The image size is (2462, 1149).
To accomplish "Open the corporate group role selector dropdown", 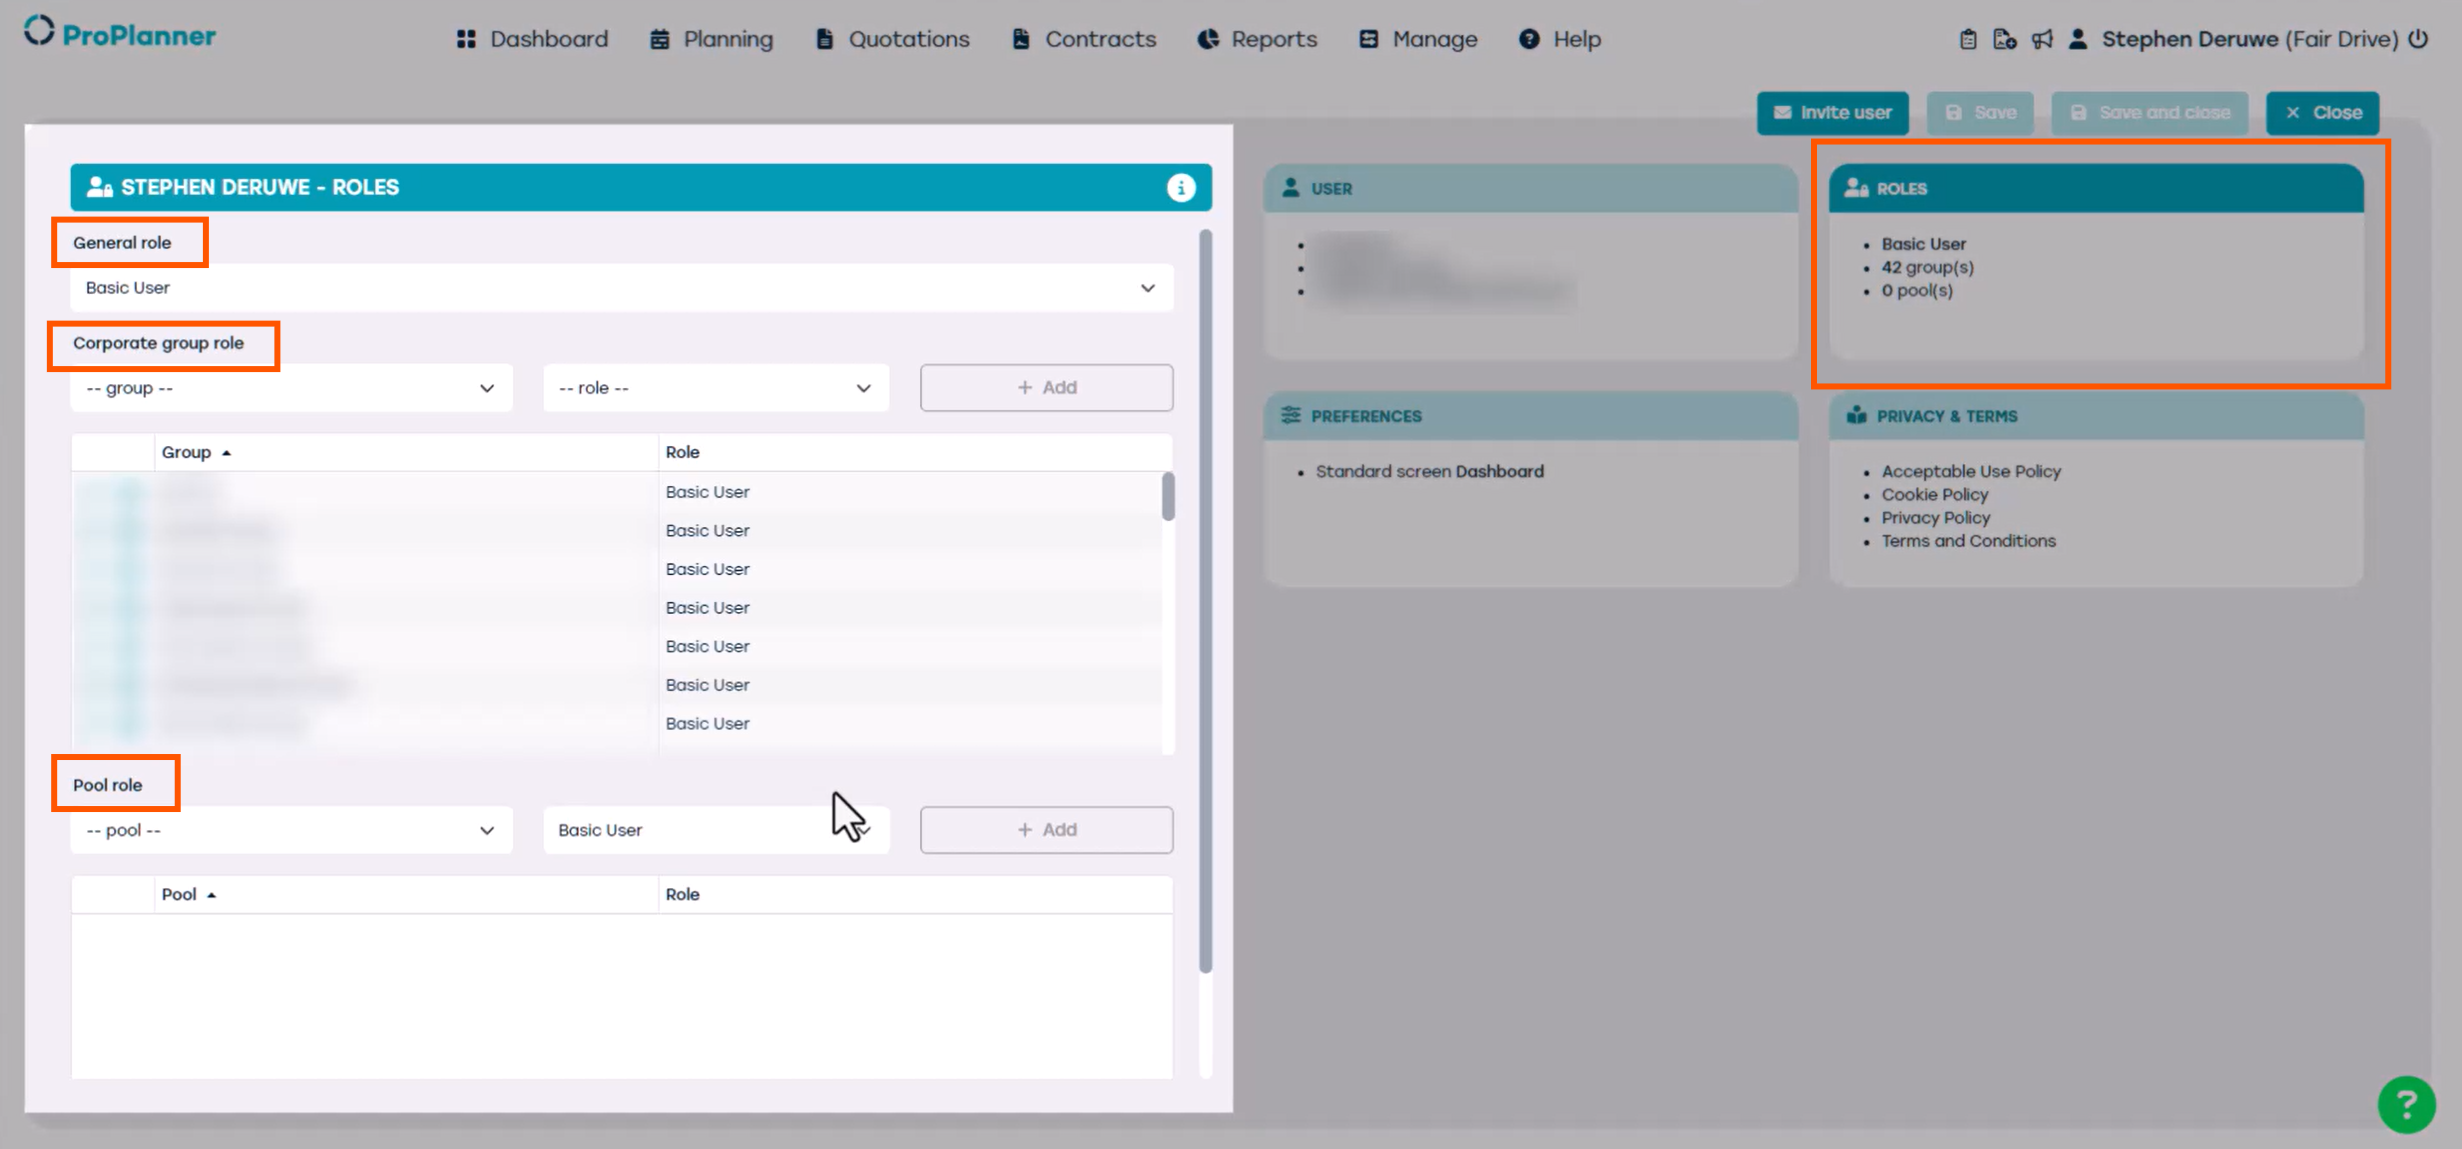I will point(715,388).
